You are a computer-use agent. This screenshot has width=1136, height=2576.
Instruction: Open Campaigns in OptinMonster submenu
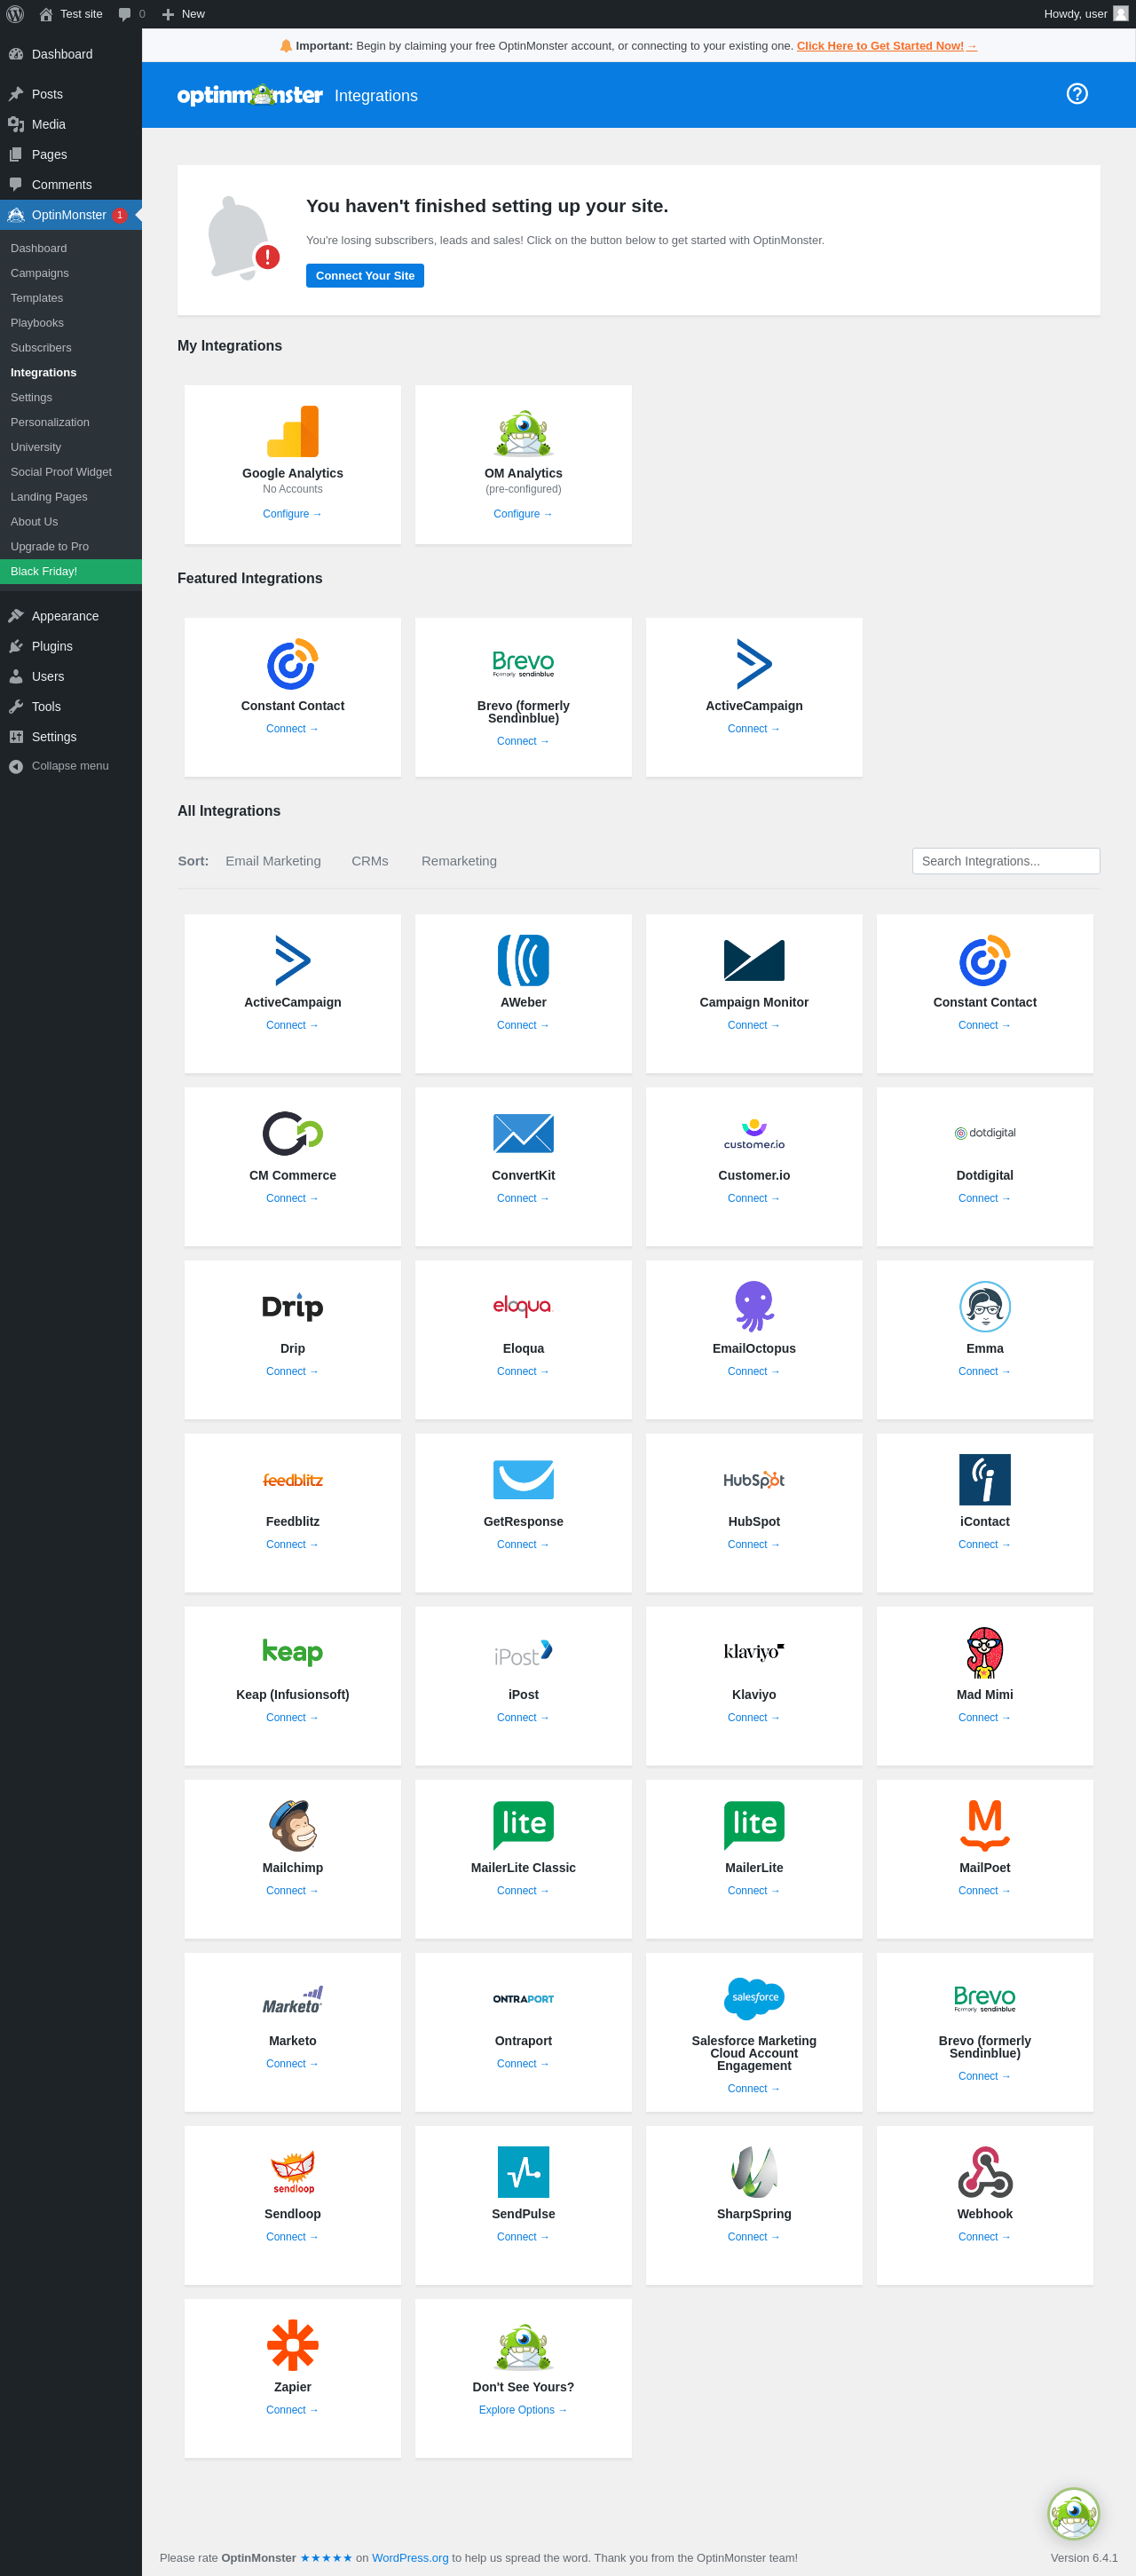coord(40,273)
